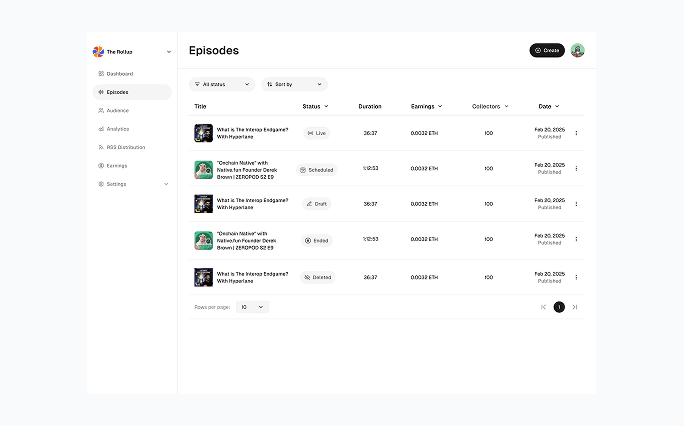Sort by the Collectors column header

tap(490, 106)
